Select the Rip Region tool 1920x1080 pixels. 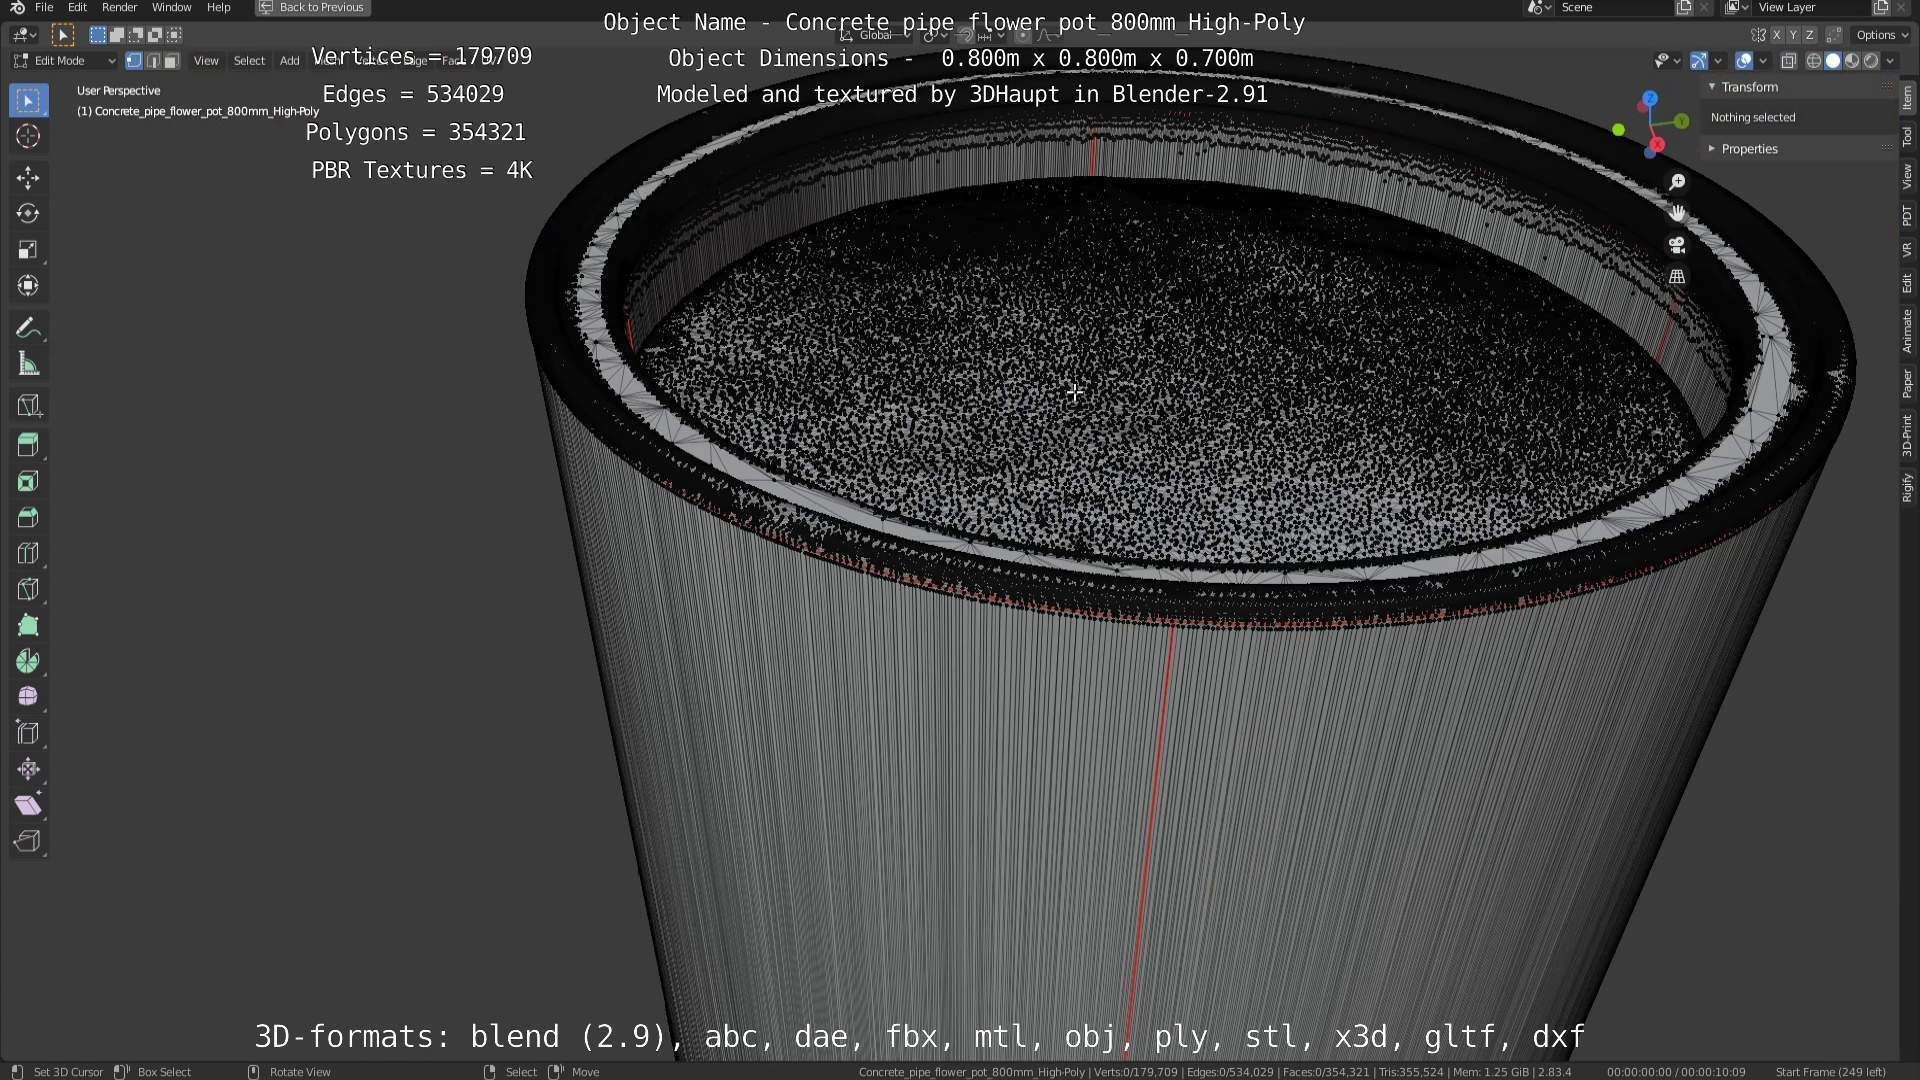click(28, 841)
